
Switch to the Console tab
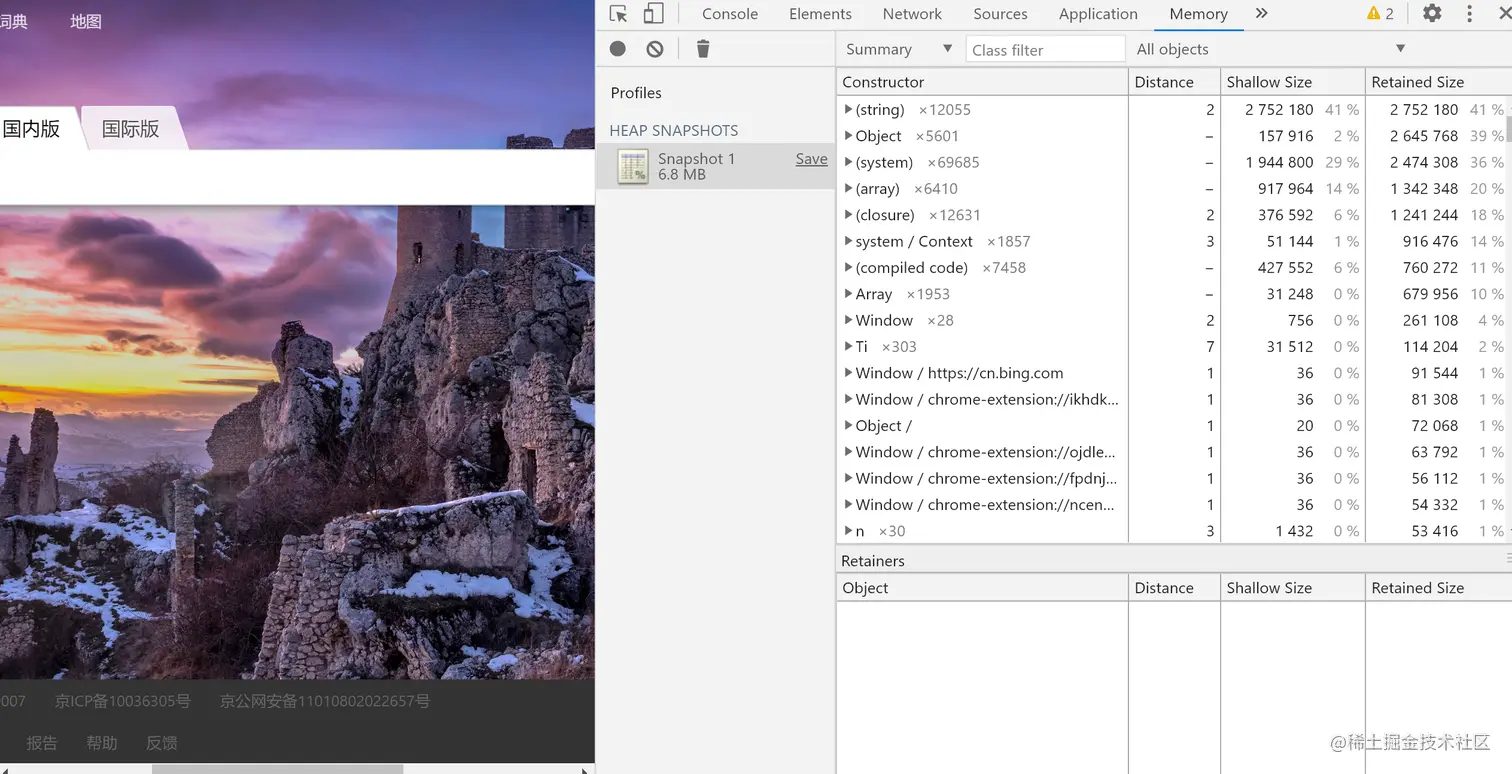pos(730,14)
